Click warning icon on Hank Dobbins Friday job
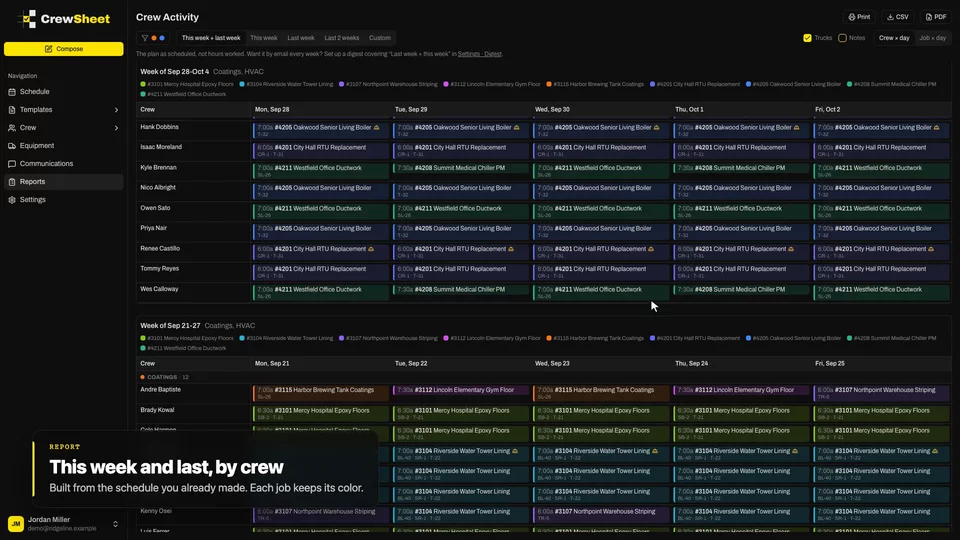 pos(937,127)
